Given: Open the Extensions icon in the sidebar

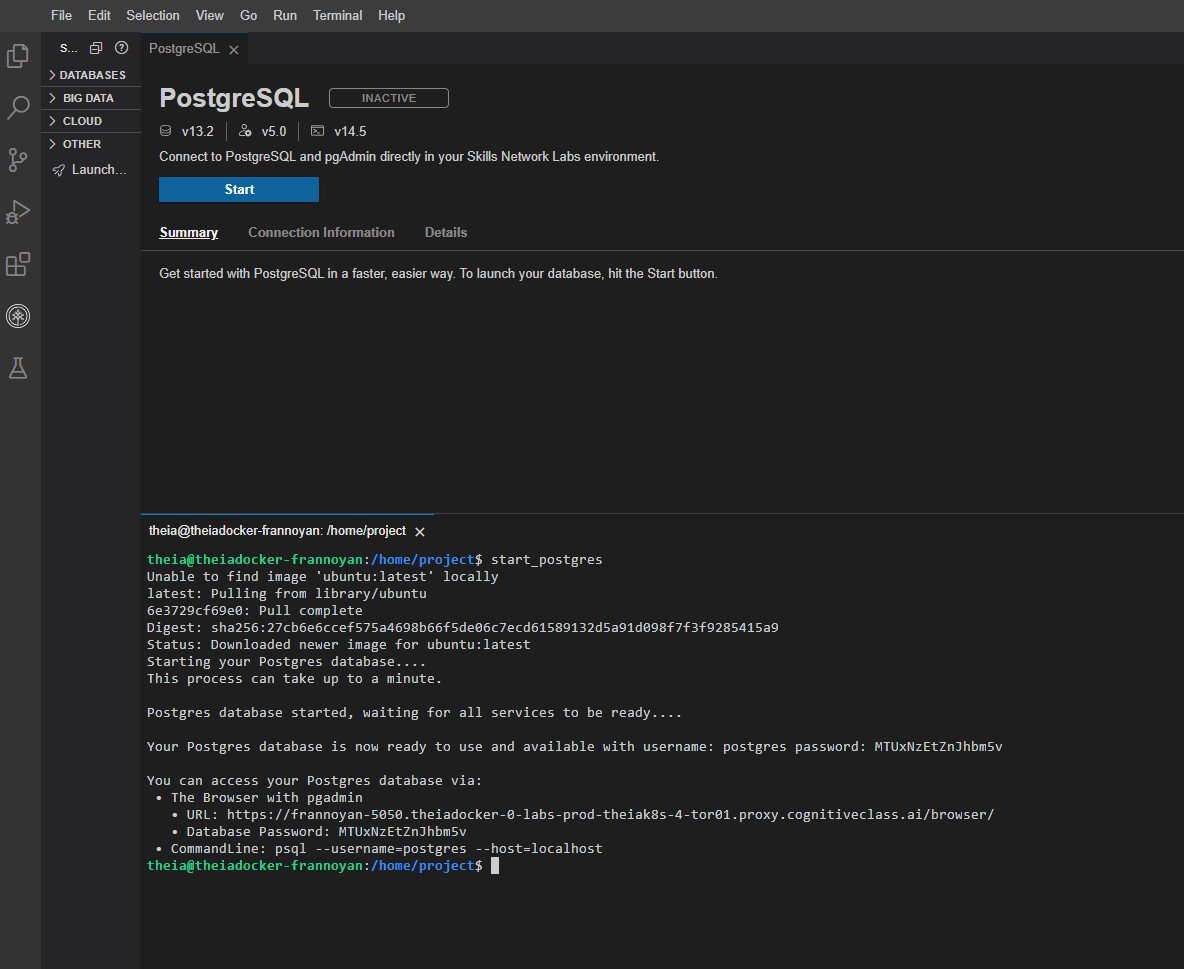Looking at the screenshot, I should [18, 264].
